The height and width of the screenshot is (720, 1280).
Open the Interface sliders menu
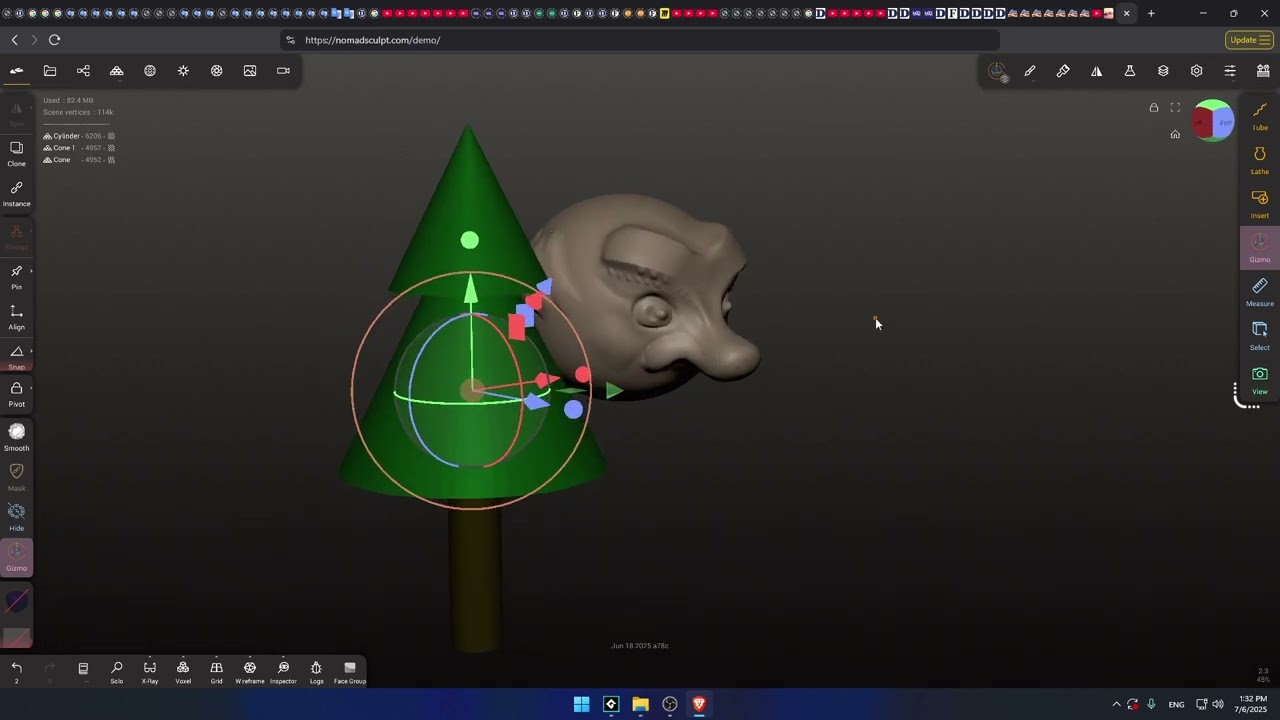click(1230, 71)
